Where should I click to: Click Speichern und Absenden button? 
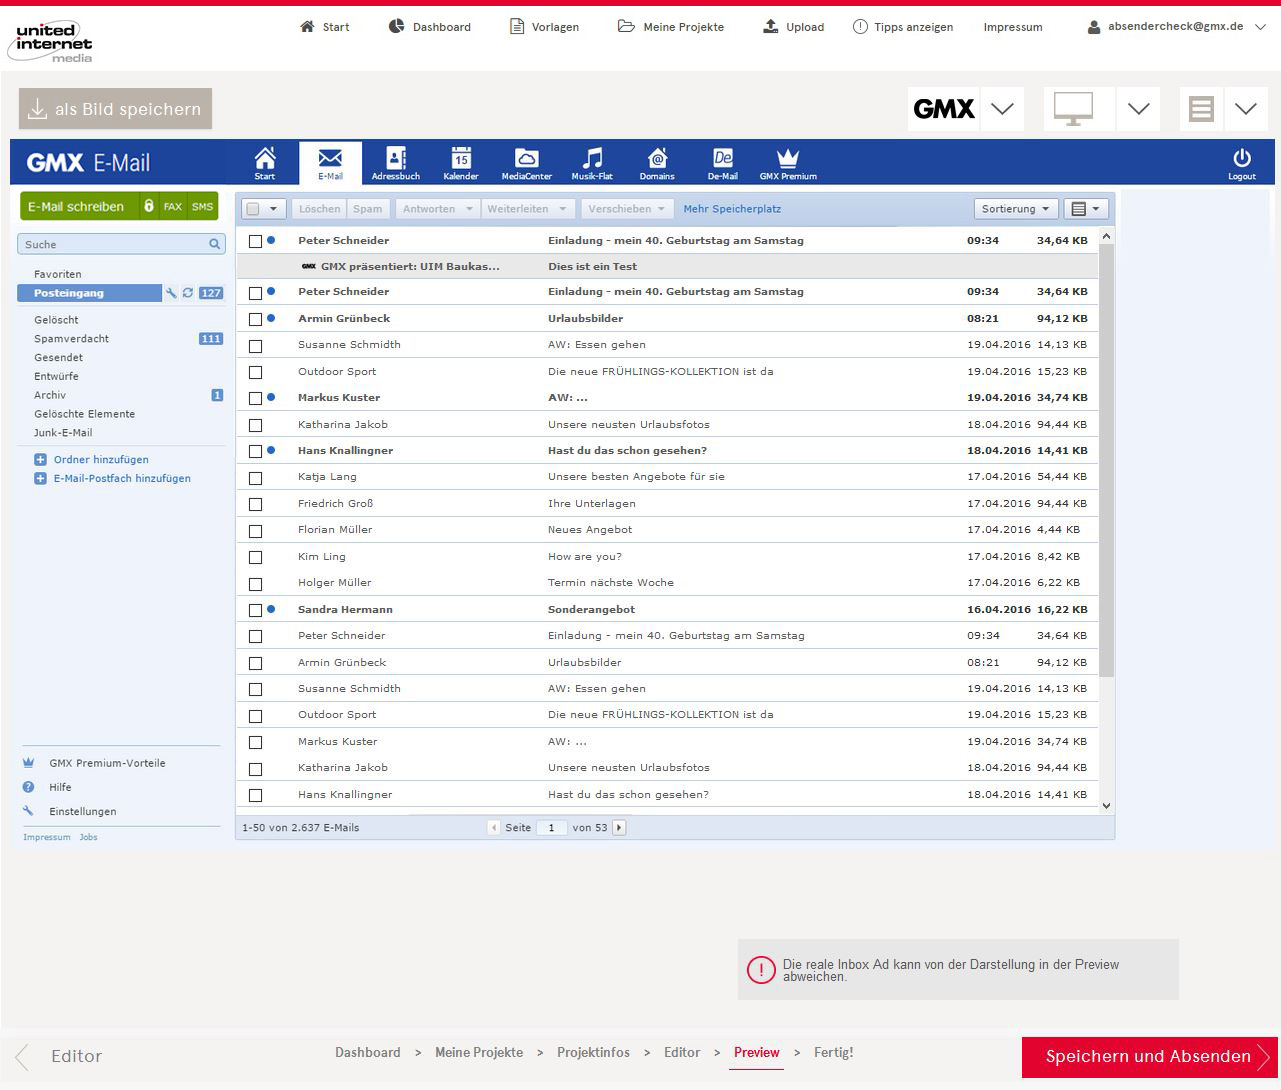pos(1149,1057)
